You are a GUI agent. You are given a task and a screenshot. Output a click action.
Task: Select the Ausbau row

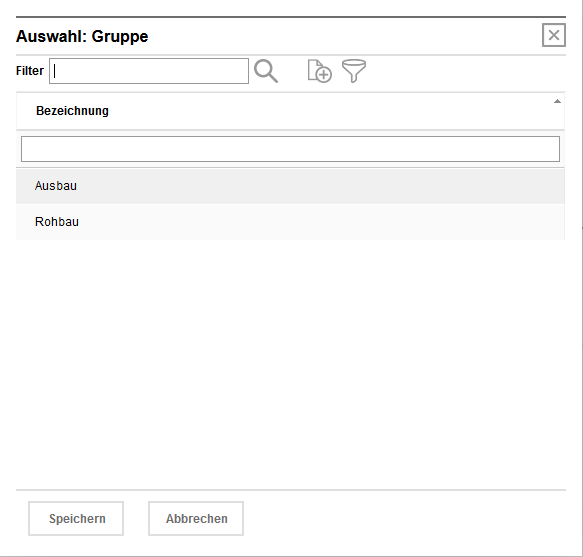(x=290, y=186)
